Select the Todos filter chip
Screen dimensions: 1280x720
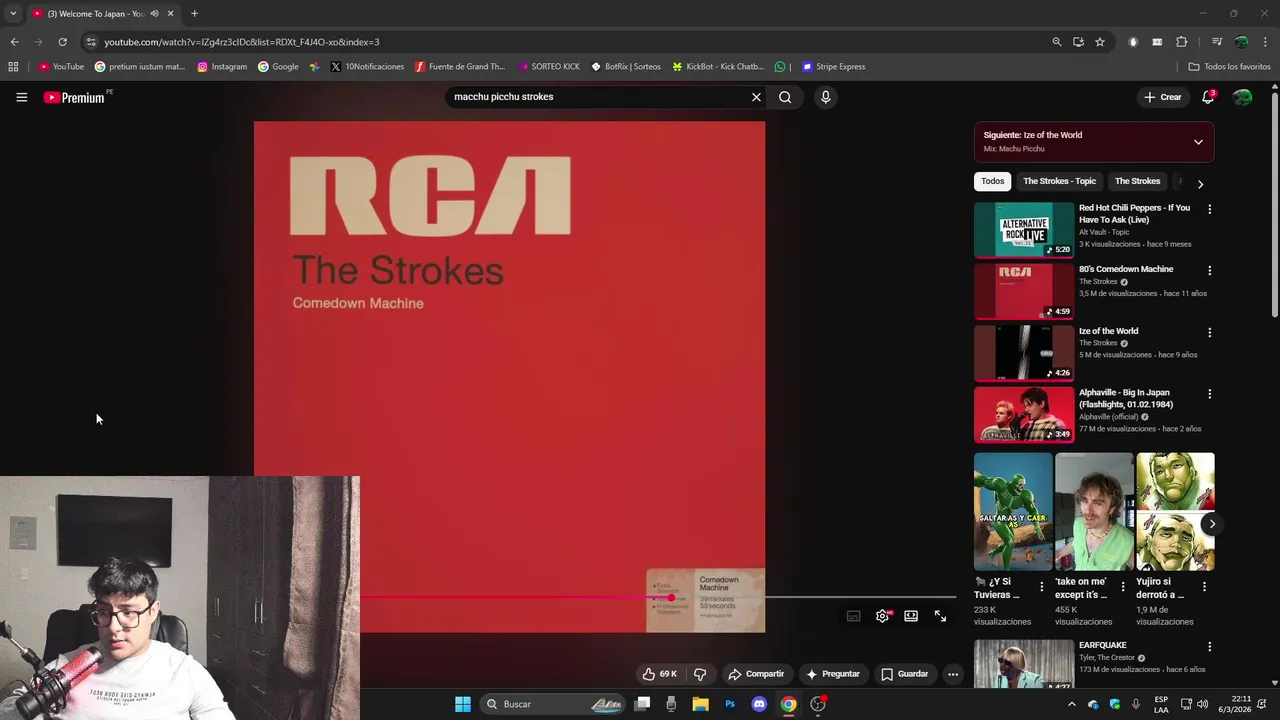coord(992,181)
